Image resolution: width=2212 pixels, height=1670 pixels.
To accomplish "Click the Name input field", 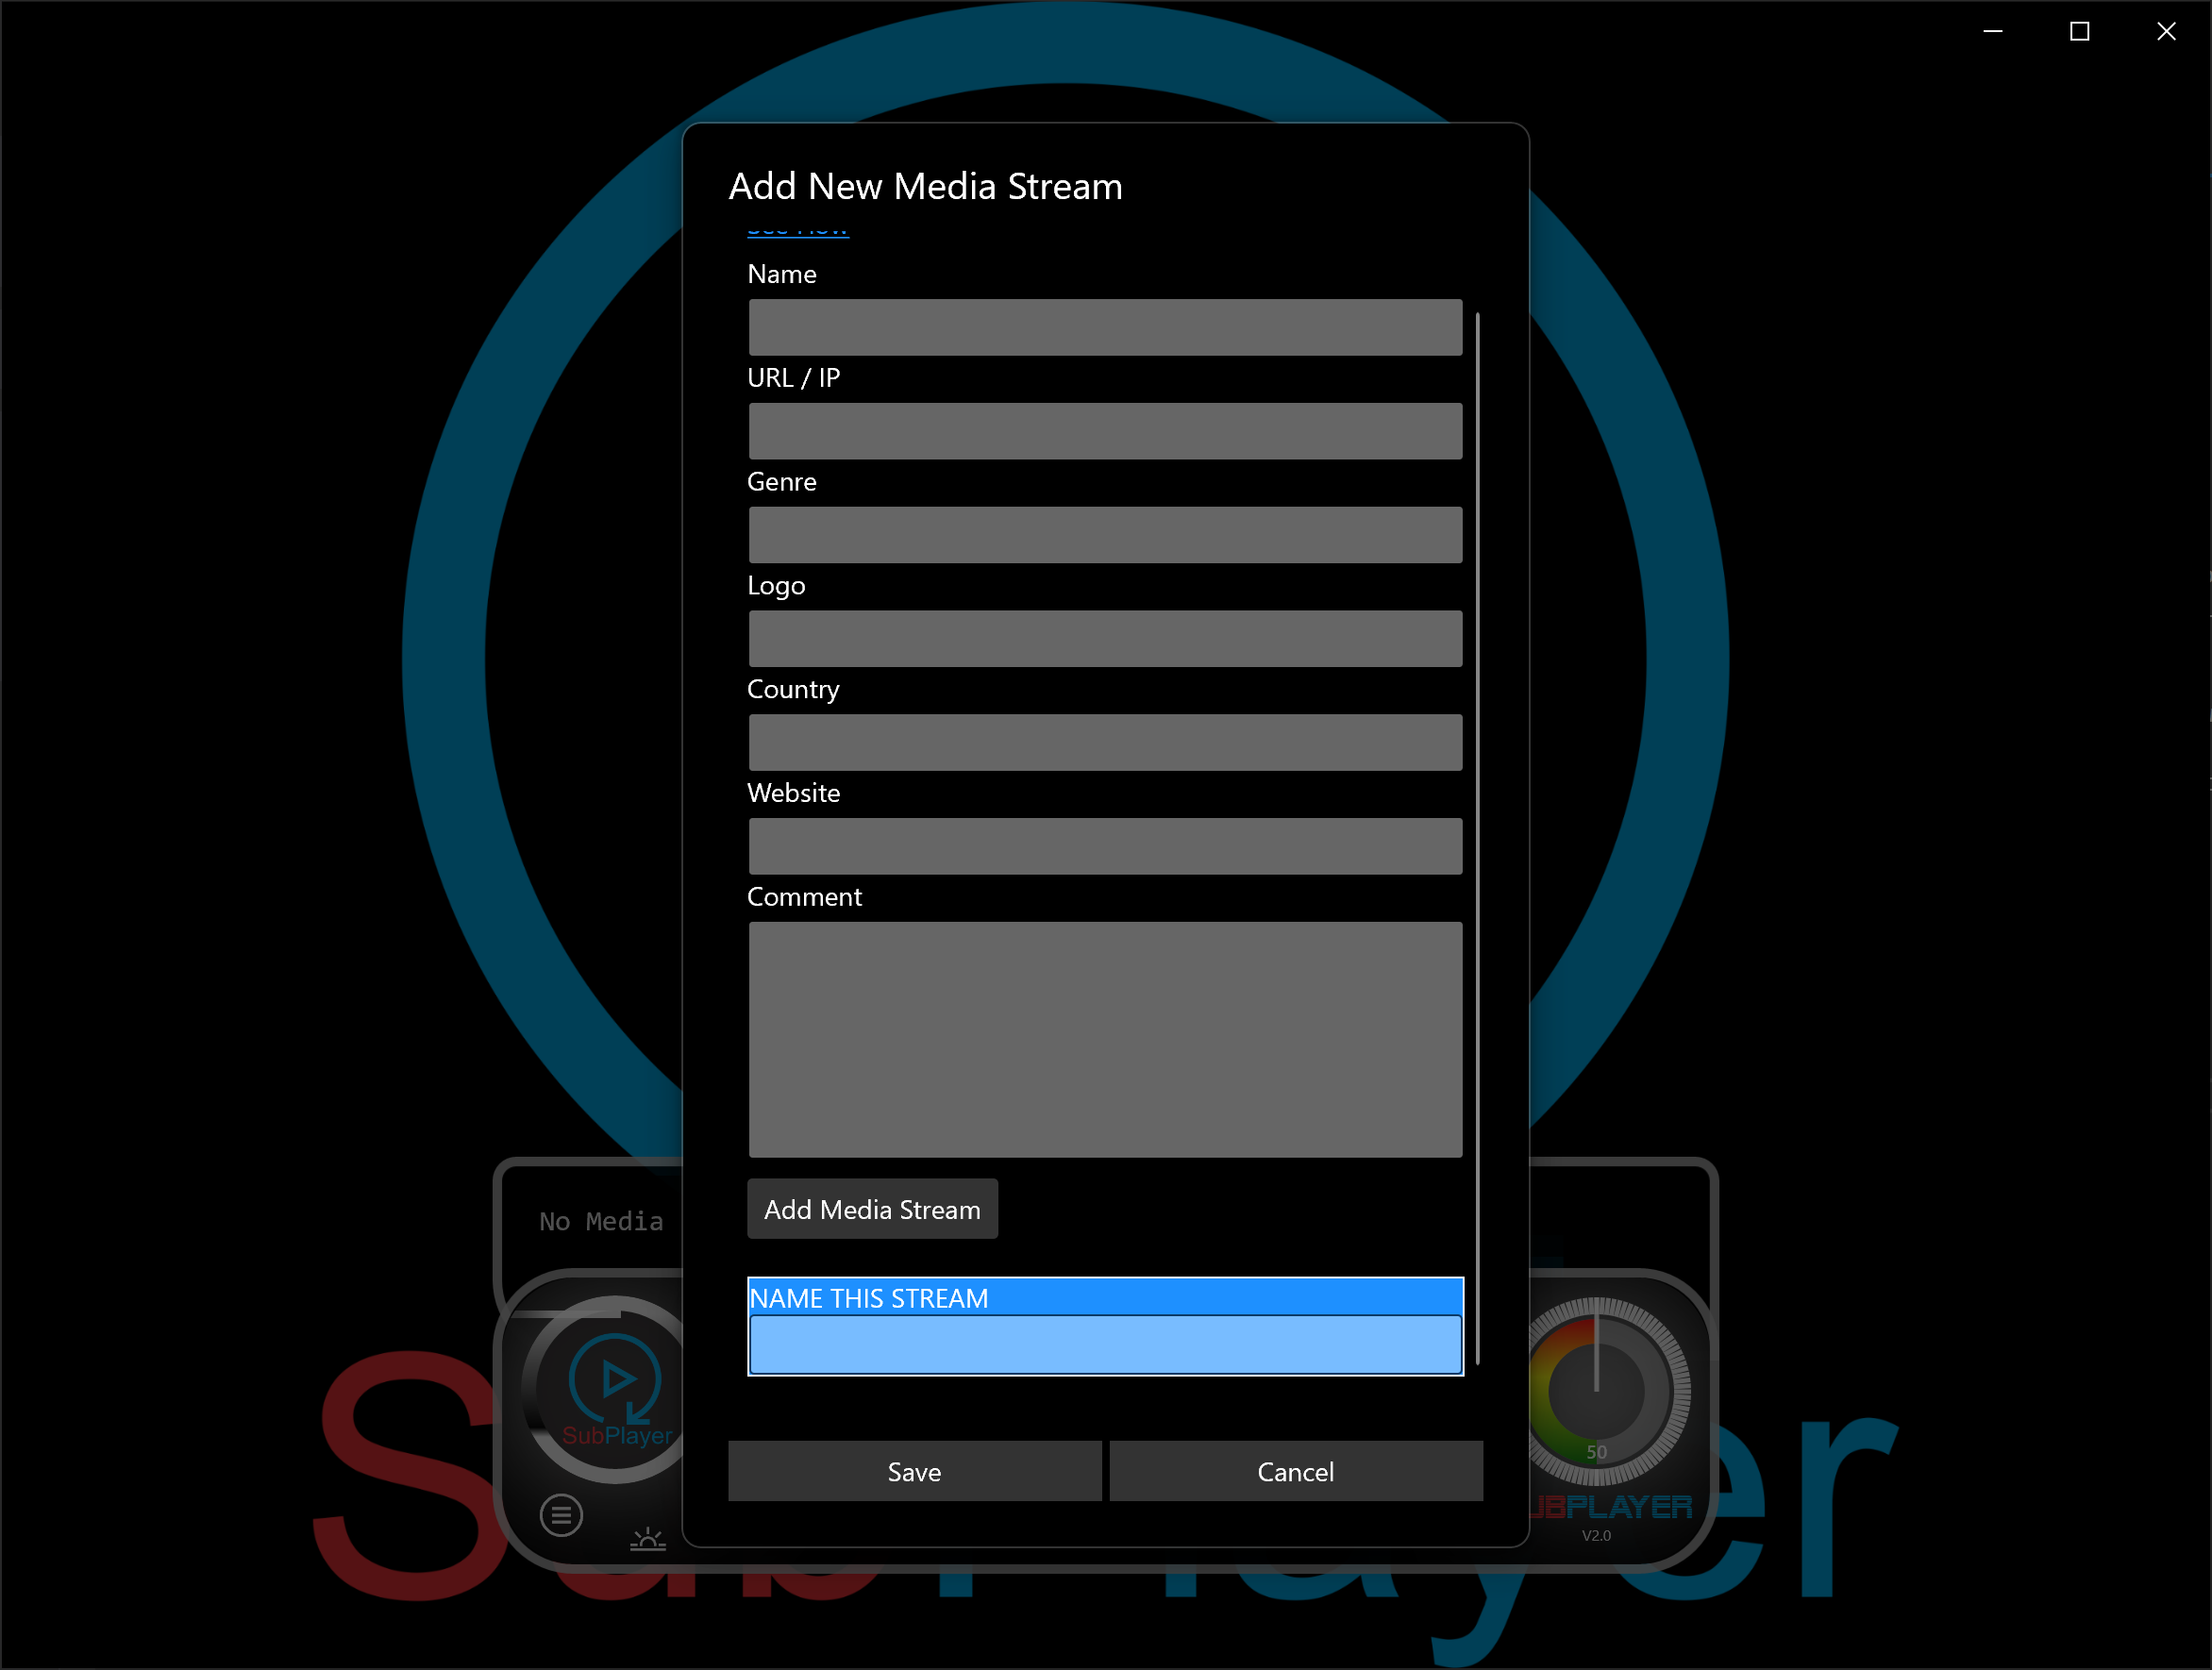I will tap(1105, 326).
